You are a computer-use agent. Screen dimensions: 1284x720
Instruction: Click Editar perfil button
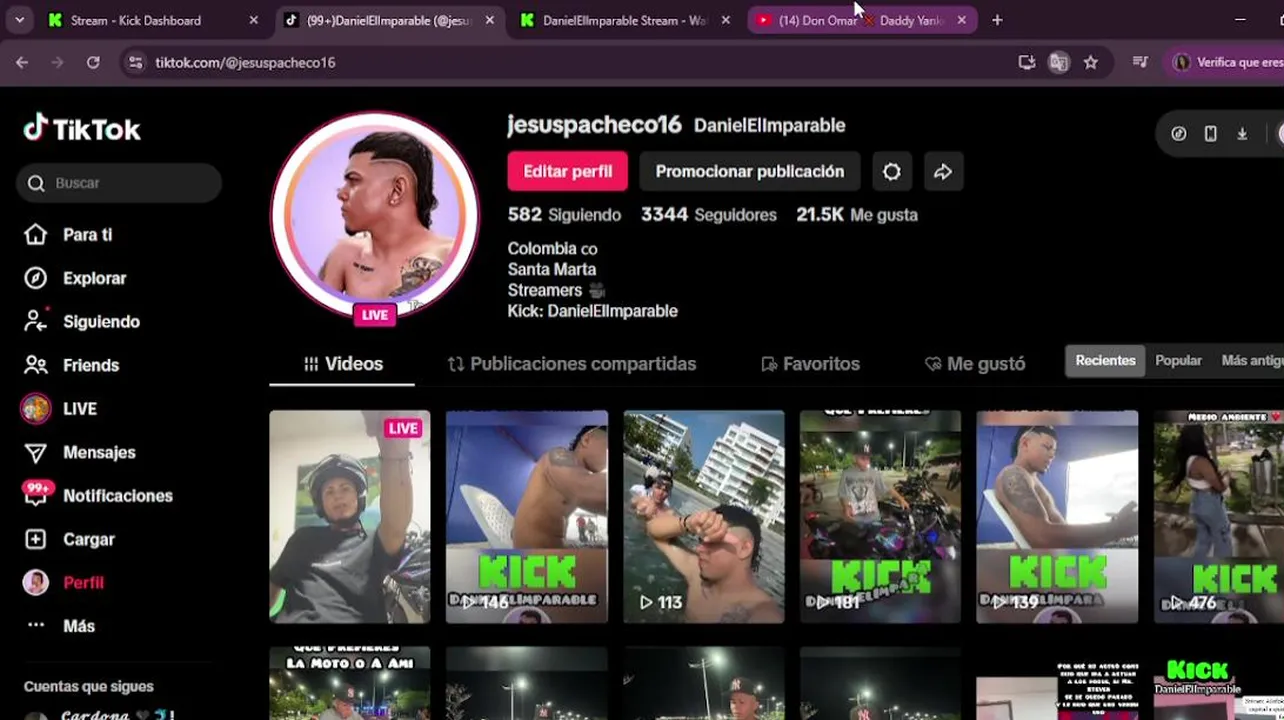(567, 171)
